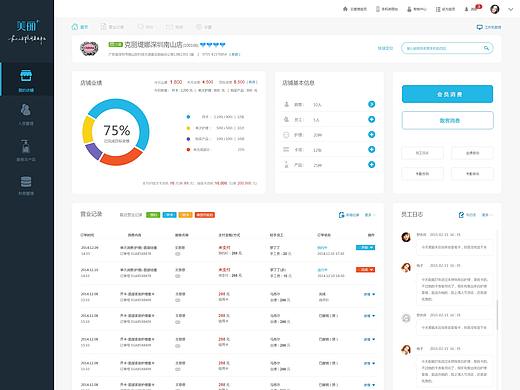Click the user avatar in top-right corner

495,9
